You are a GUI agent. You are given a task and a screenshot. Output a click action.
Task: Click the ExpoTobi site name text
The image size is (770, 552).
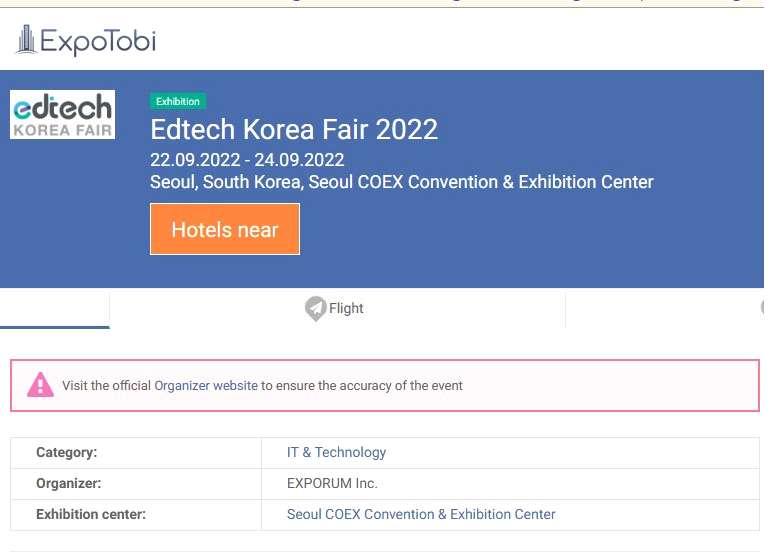(98, 41)
